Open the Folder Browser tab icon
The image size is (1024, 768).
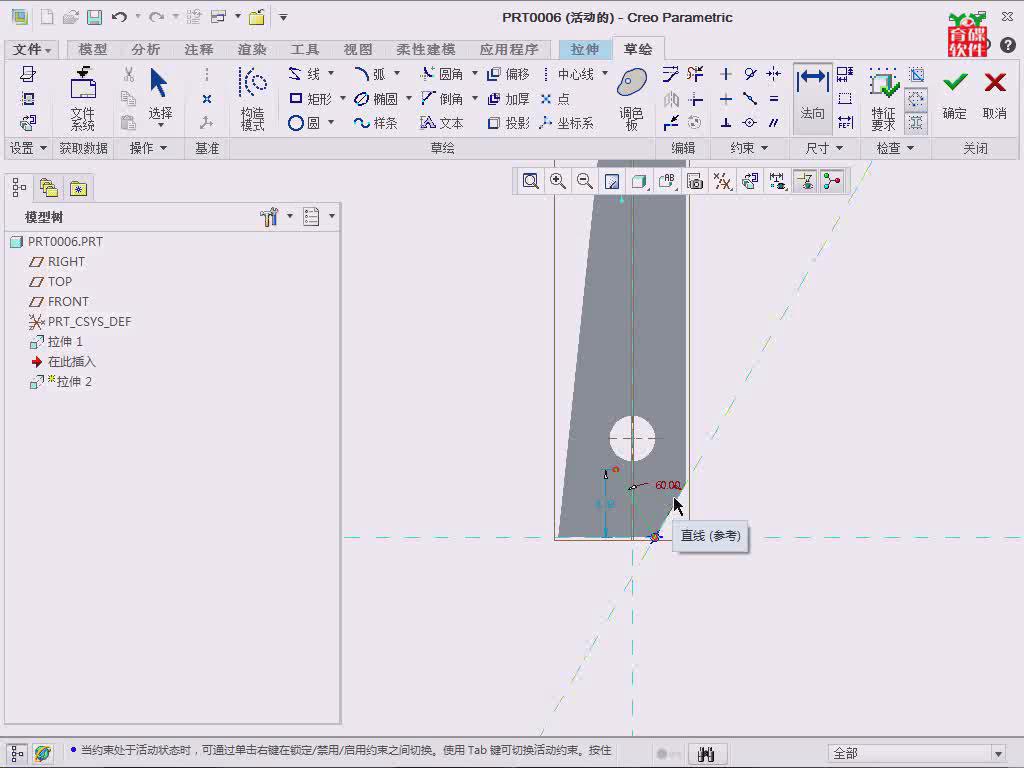pos(49,188)
